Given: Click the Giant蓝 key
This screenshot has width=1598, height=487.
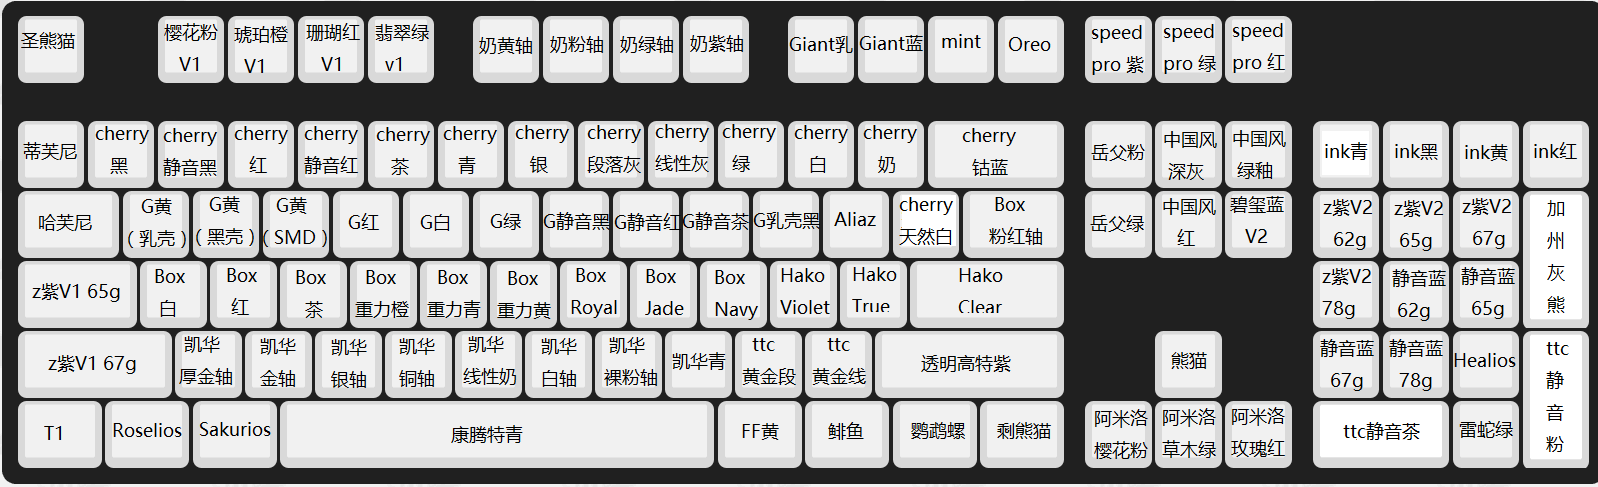Looking at the screenshot, I should click(x=890, y=47).
